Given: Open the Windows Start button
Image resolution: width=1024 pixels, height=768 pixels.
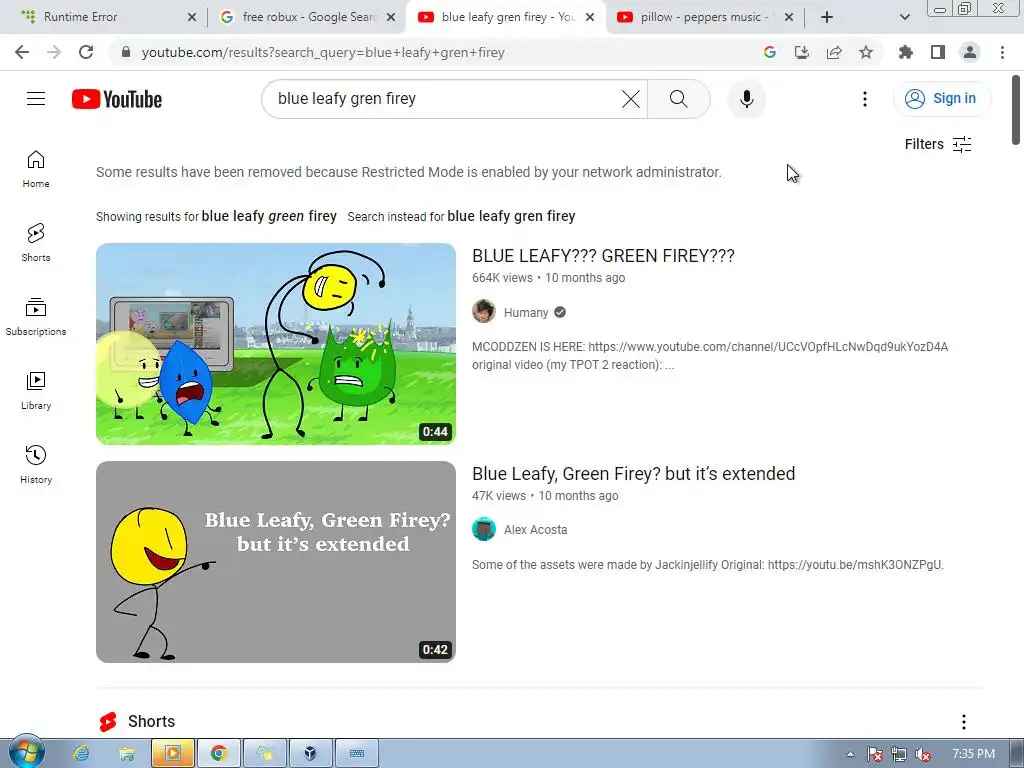Looking at the screenshot, I should point(26,752).
